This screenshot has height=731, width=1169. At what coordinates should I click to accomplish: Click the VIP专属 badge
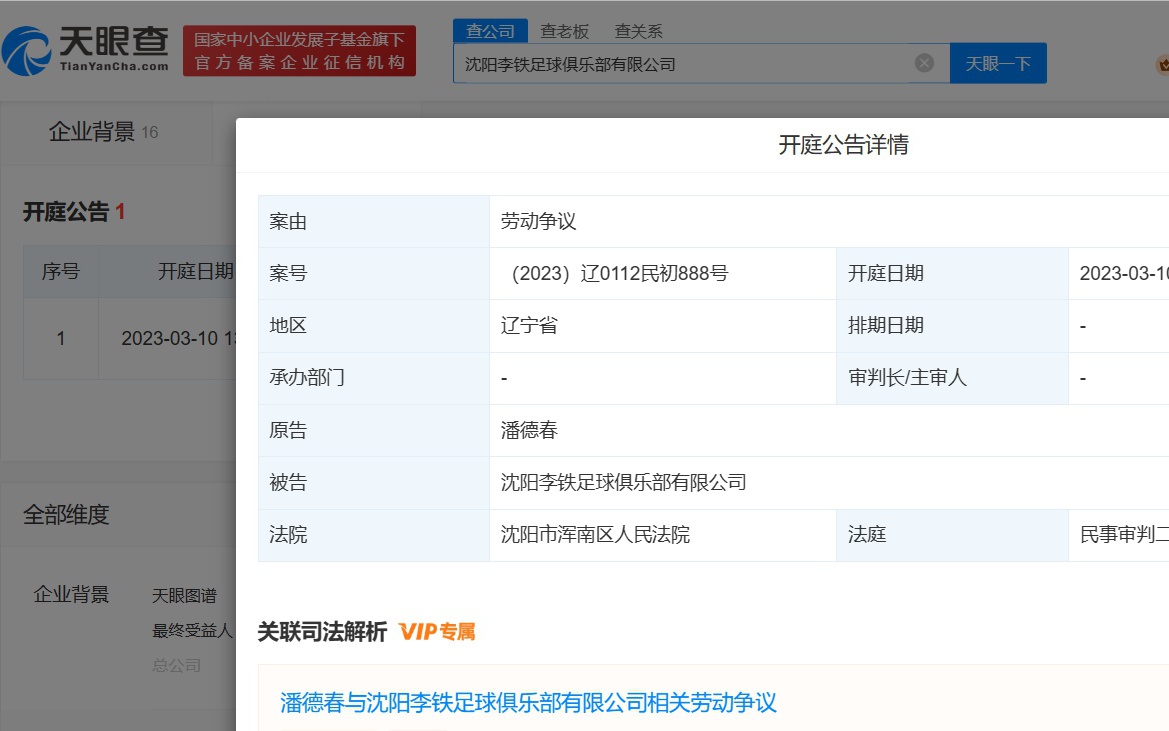(x=438, y=632)
